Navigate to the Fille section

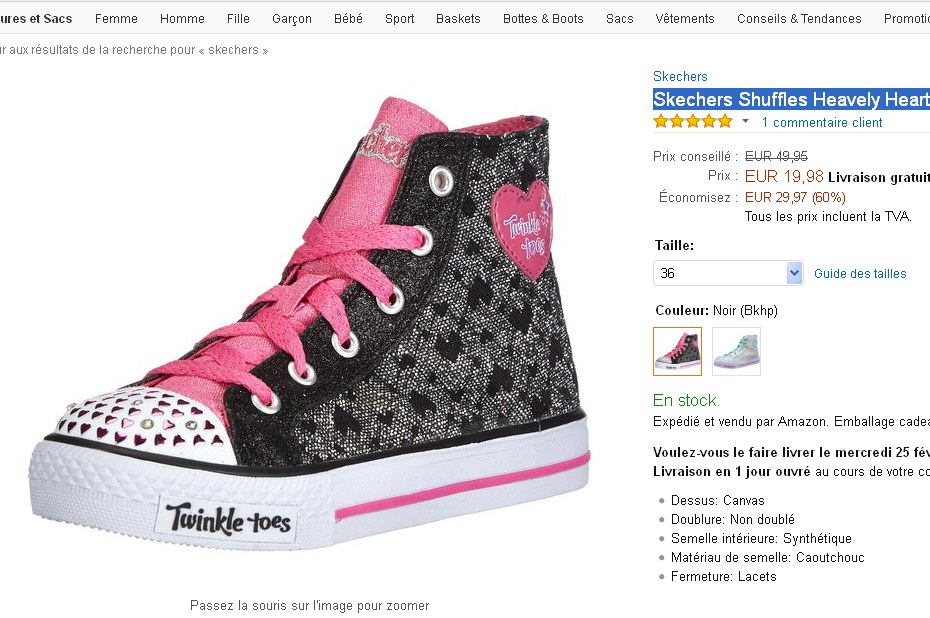click(238, 19)
